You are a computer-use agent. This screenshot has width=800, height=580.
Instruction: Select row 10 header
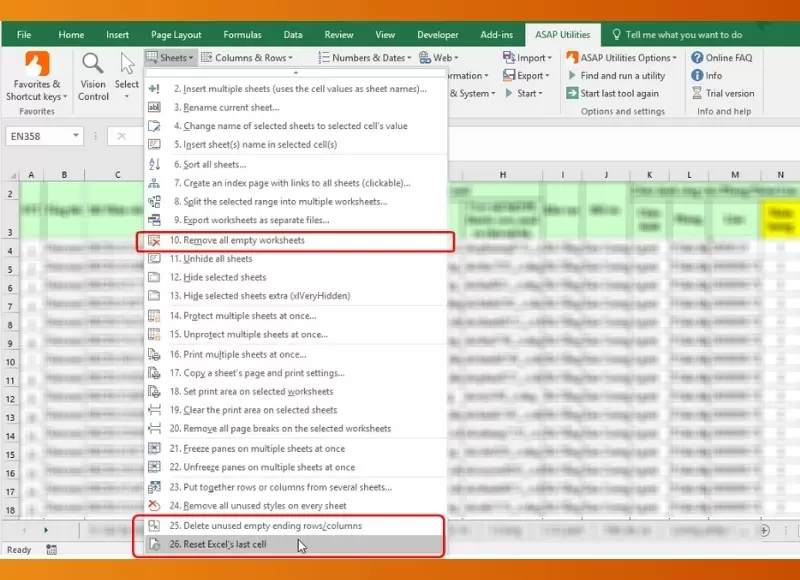coord(10,362)
